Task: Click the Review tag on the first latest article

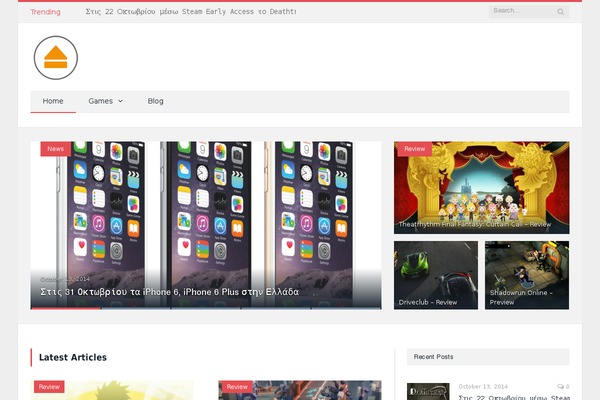Action: [x=49, y=387]
